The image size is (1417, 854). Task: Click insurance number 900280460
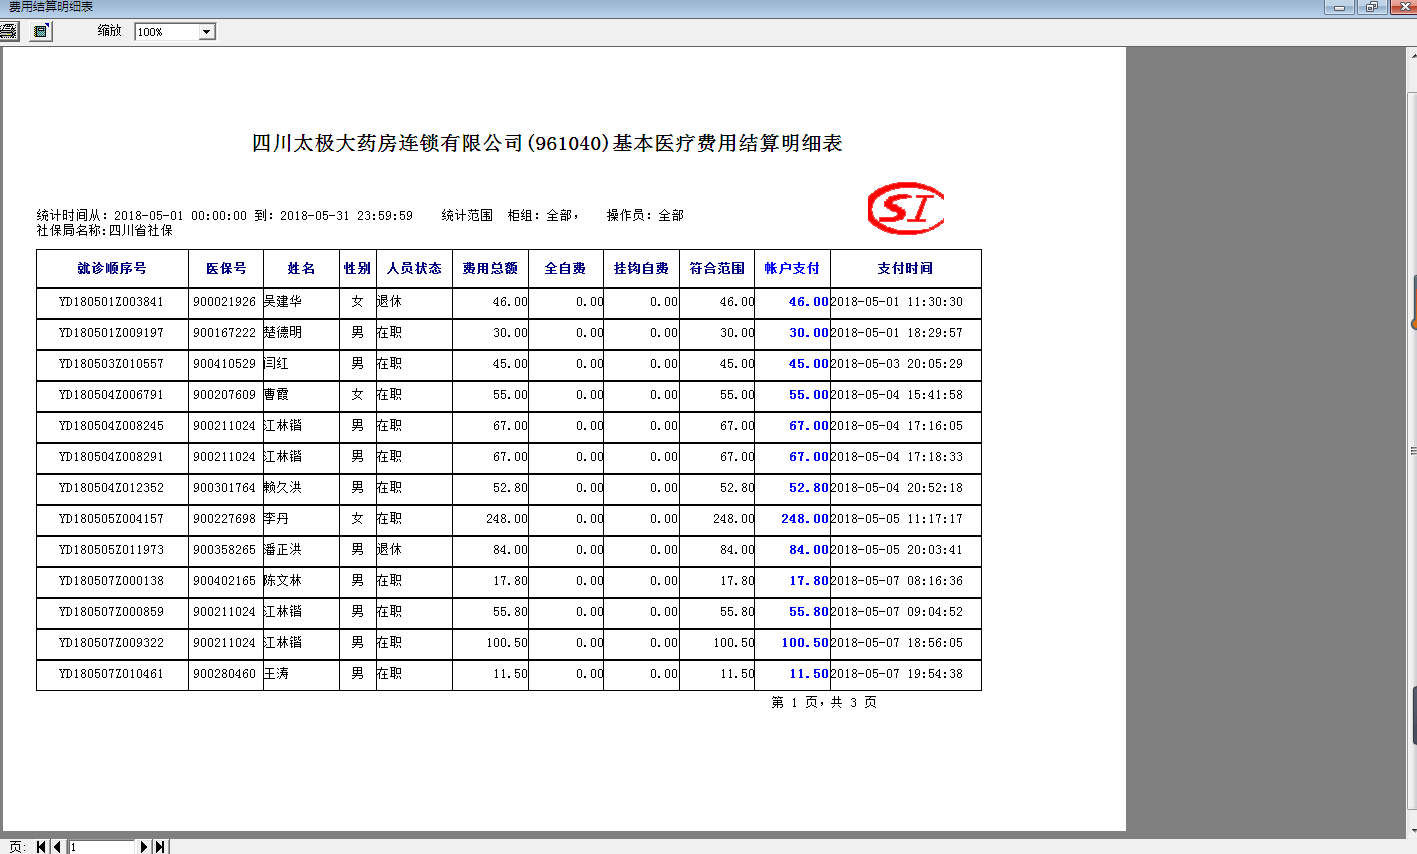[x=225, y=674]
